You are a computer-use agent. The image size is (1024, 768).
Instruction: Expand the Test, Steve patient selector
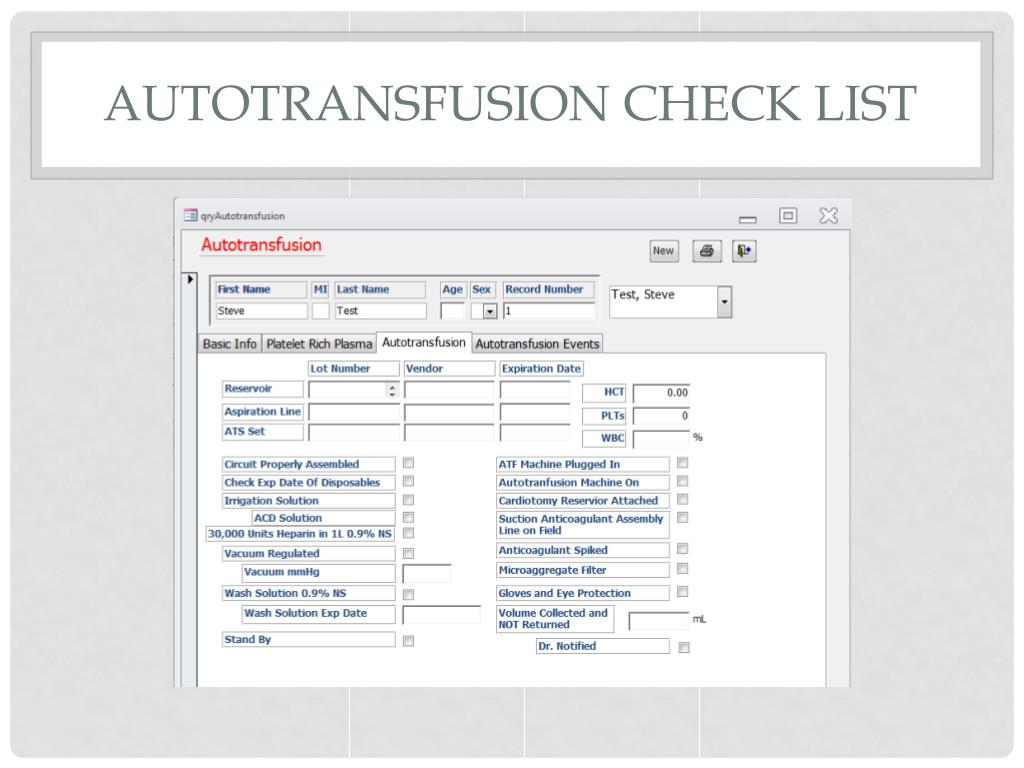pyautogui.click(x=724, y=302)
